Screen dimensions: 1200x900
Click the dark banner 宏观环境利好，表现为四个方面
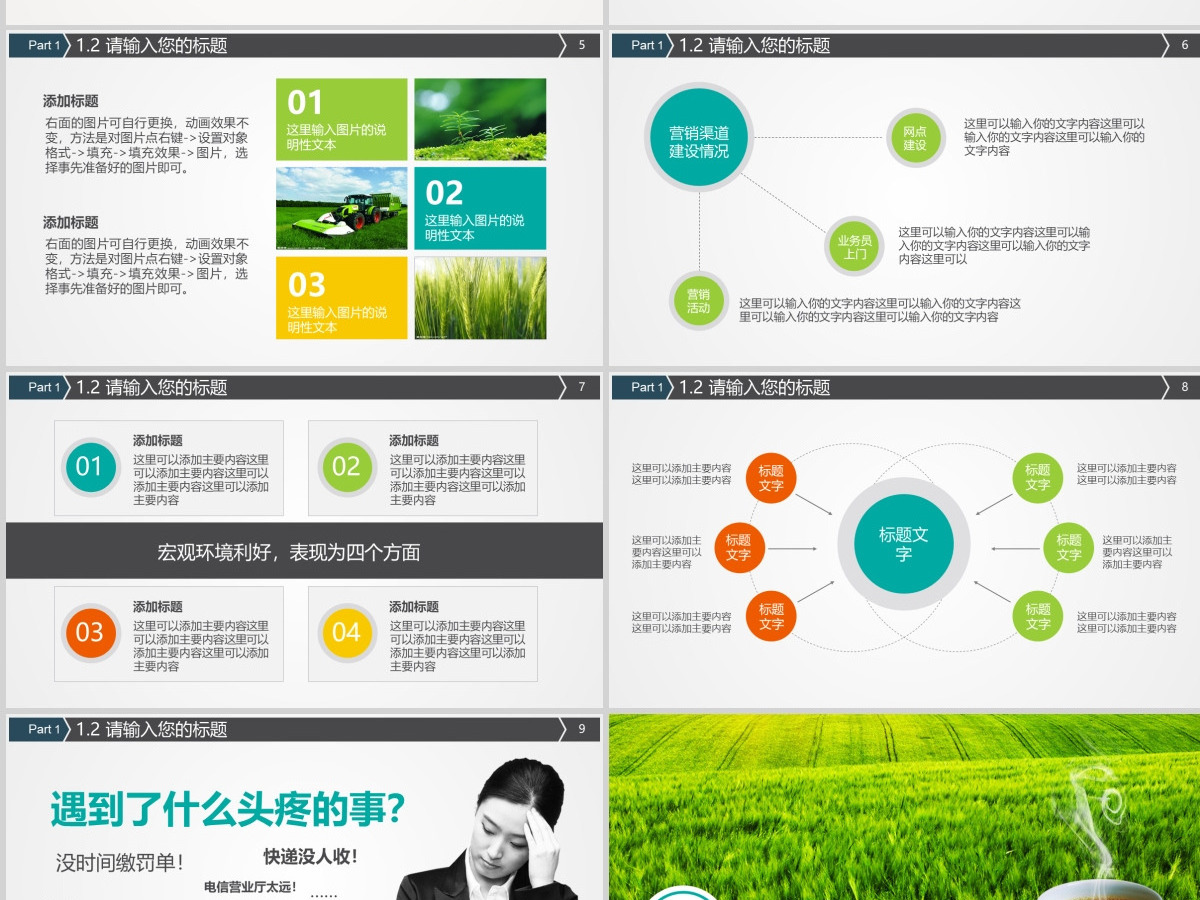tap(304, 551)
